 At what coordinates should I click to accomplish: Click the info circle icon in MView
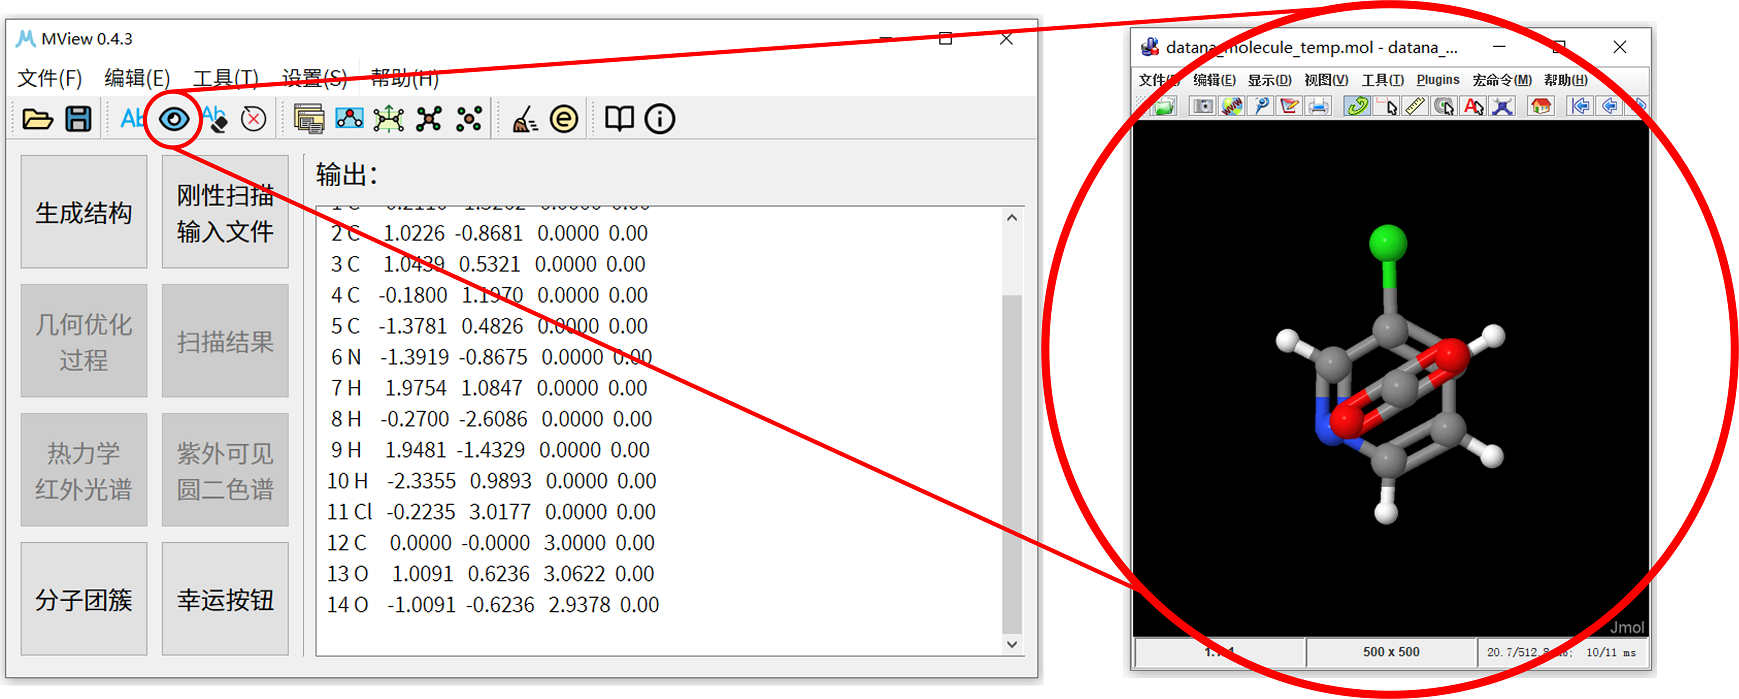click(660, 119)
